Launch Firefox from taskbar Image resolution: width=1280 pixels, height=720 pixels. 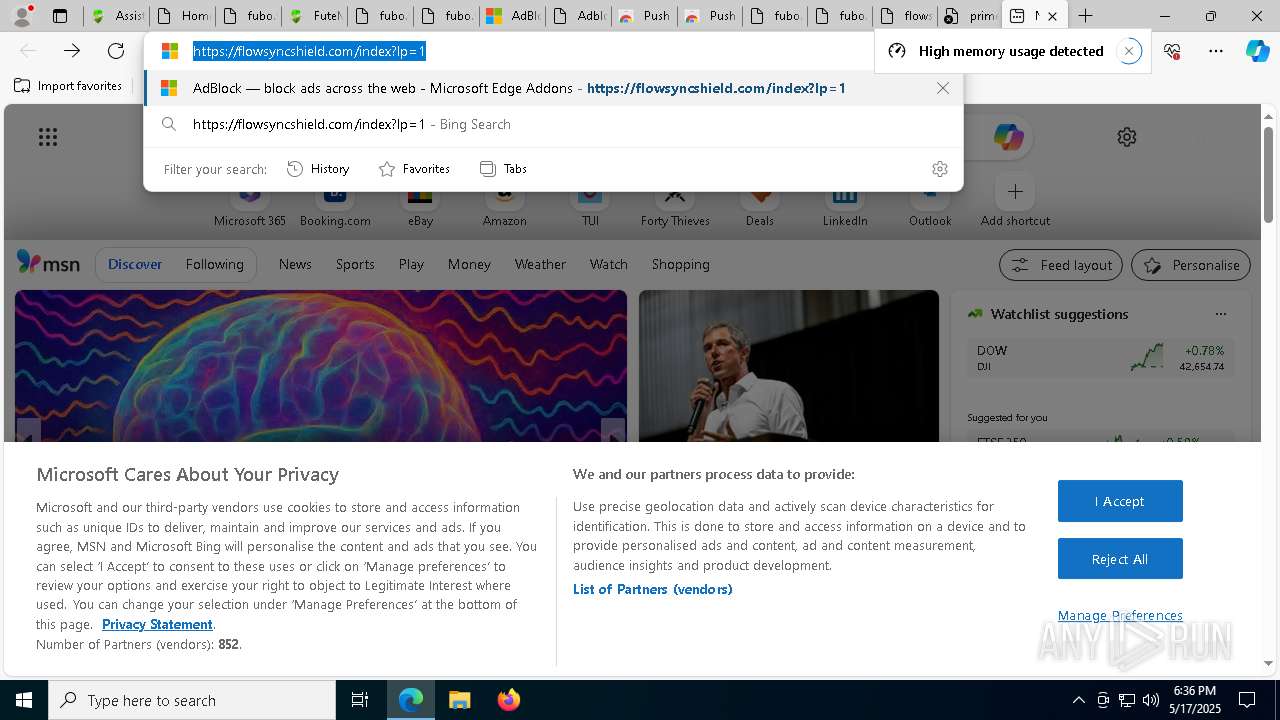509,700
